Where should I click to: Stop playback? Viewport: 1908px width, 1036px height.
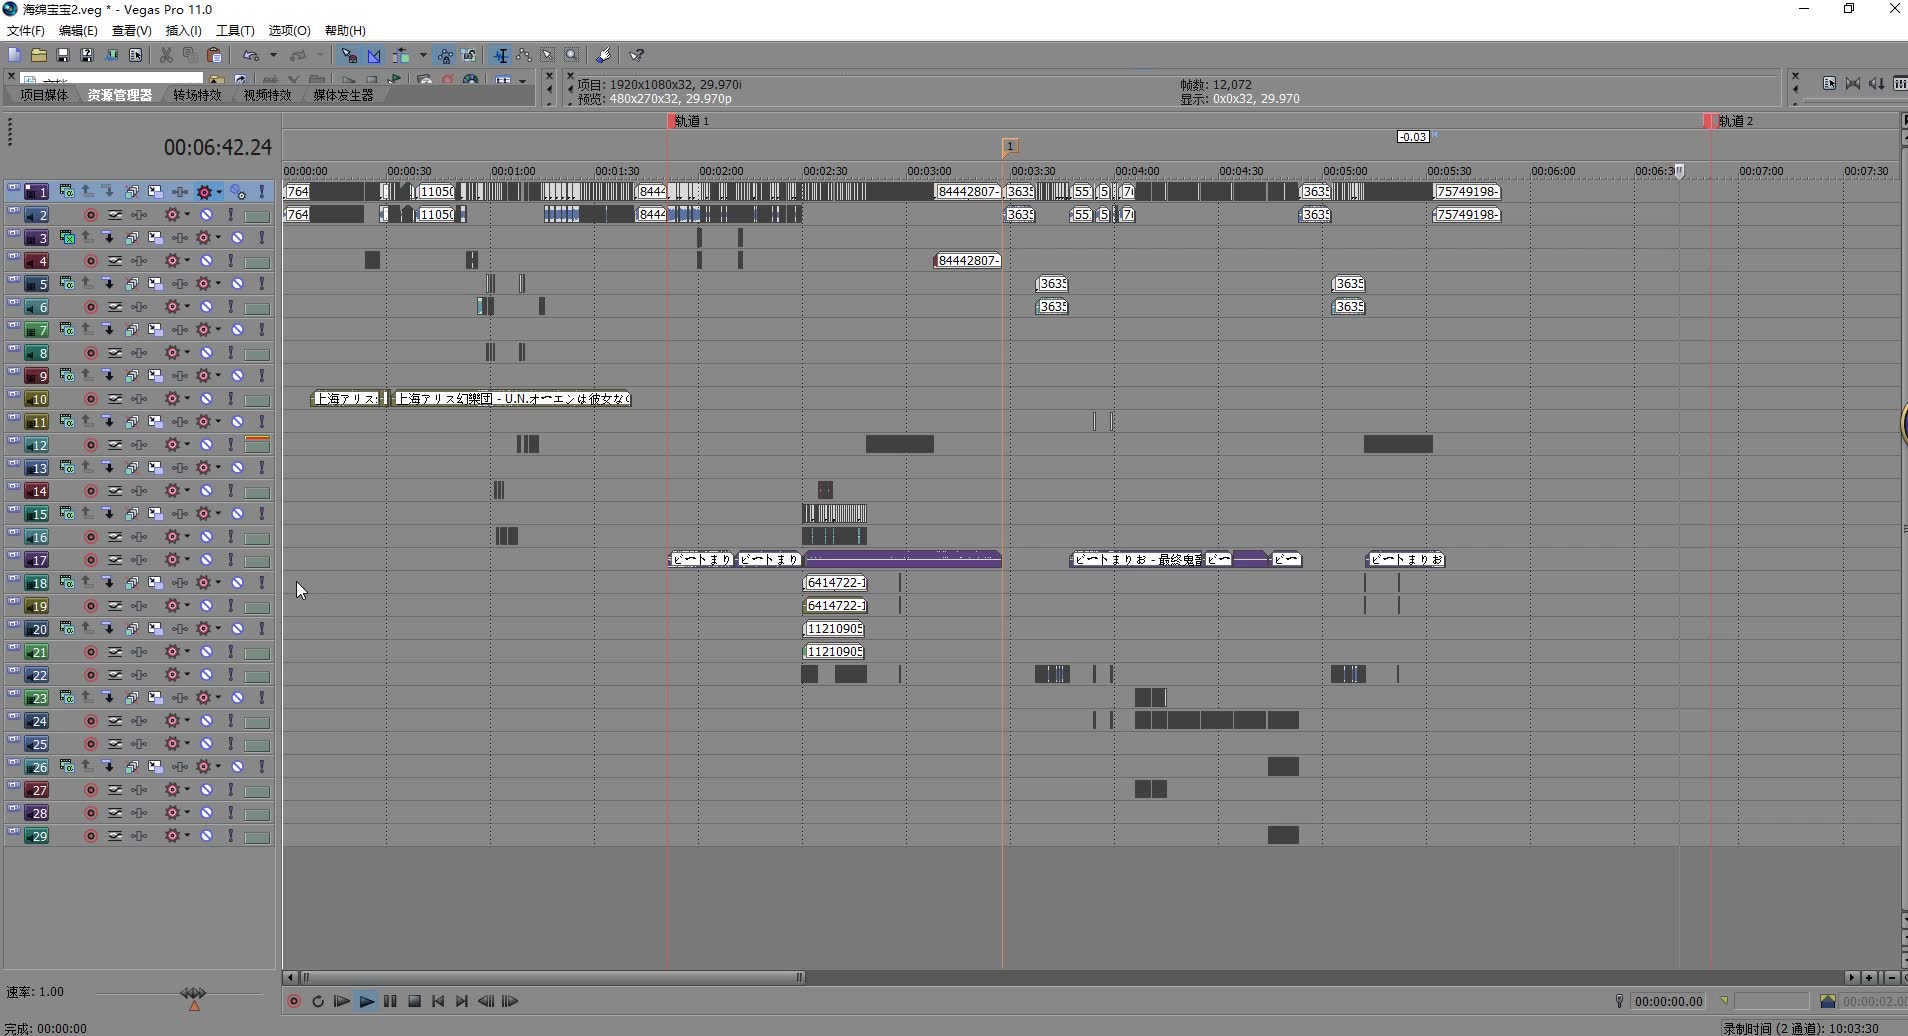(x=414, y=1001)
